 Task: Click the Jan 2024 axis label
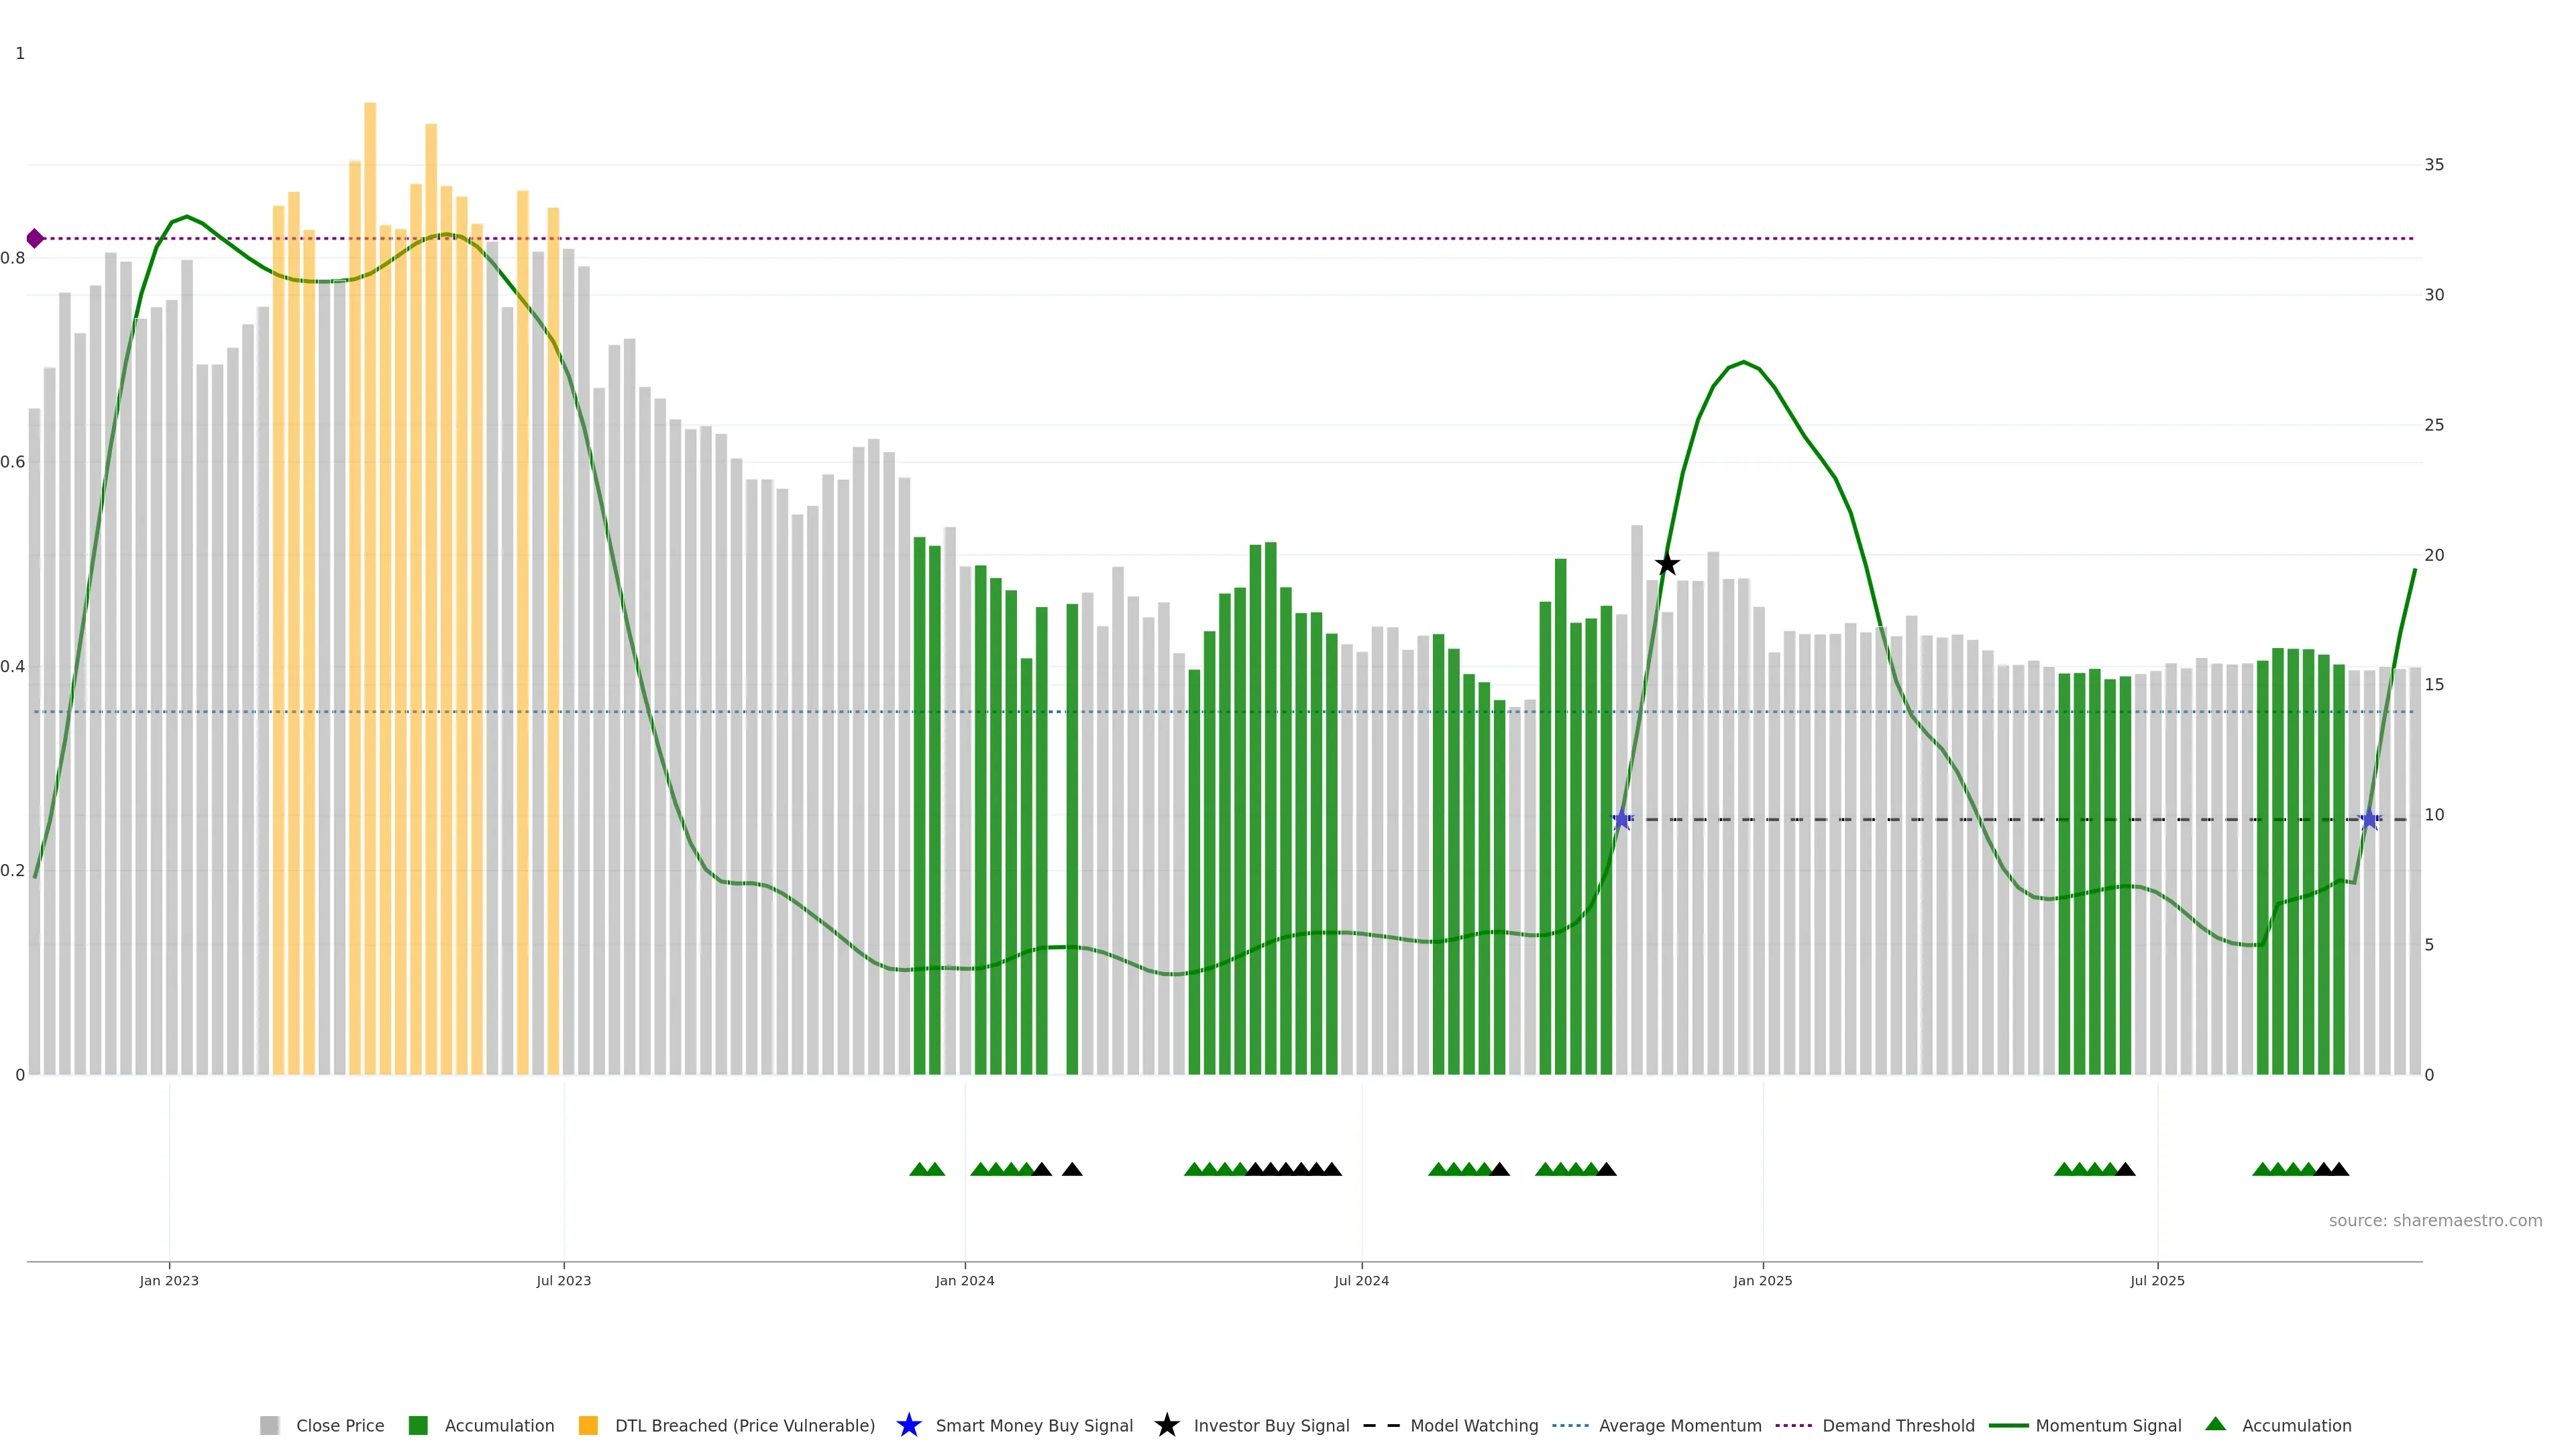click(x=964, y=1281)
